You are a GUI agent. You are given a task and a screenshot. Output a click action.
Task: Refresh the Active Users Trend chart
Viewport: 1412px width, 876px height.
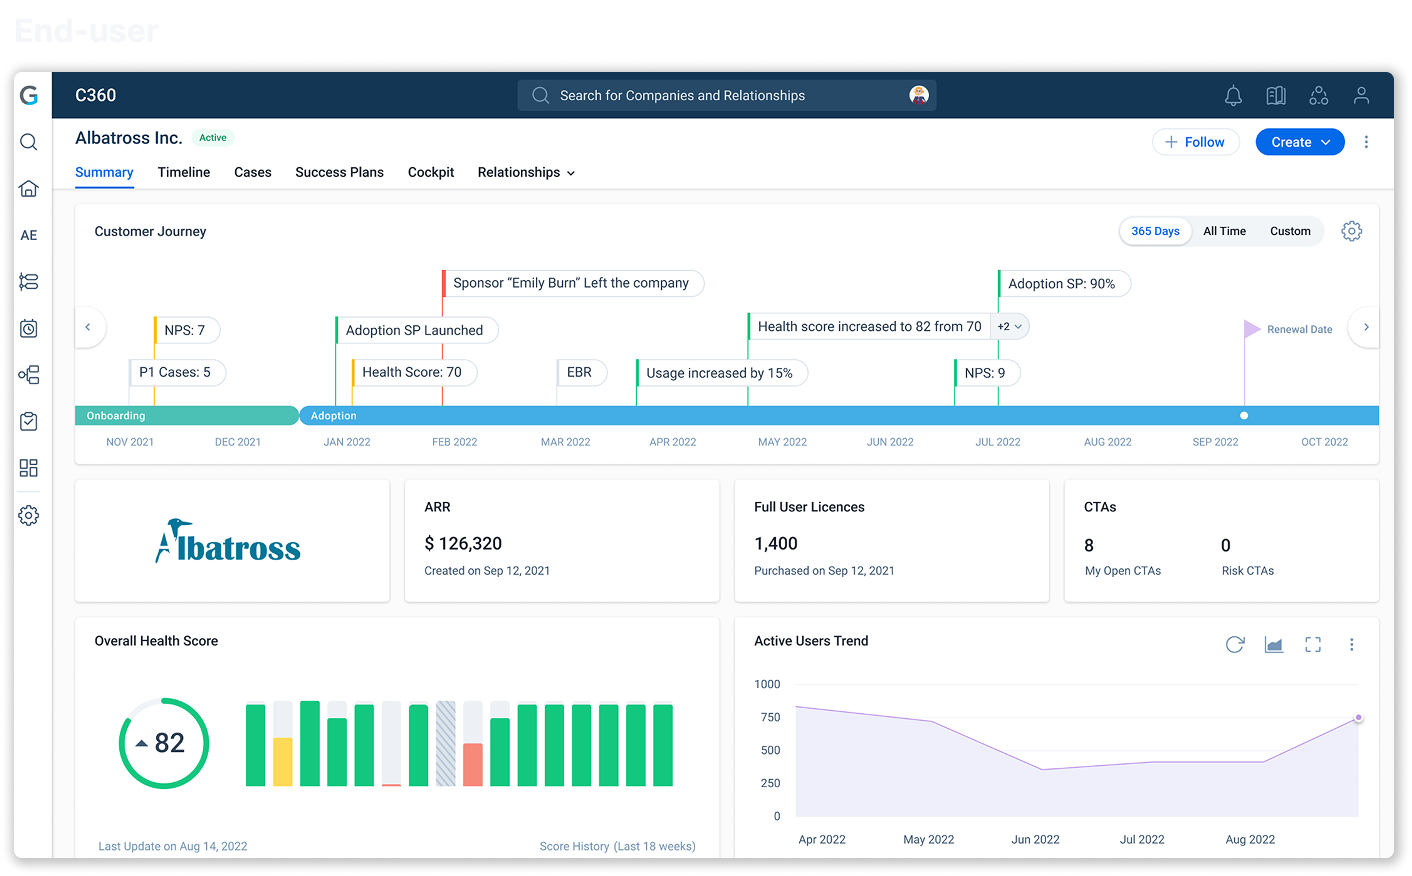point(1235,645)
